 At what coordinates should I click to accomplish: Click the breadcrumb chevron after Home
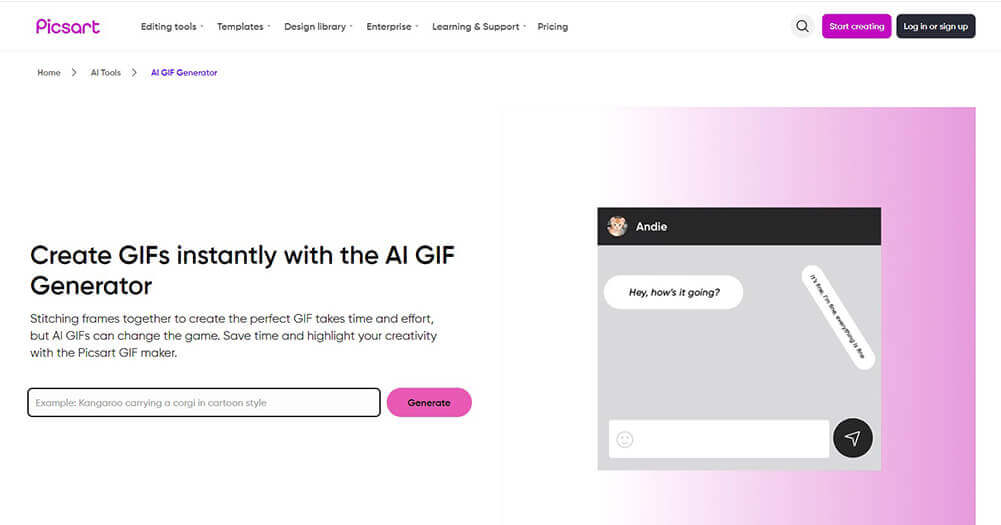click(74, 73)
